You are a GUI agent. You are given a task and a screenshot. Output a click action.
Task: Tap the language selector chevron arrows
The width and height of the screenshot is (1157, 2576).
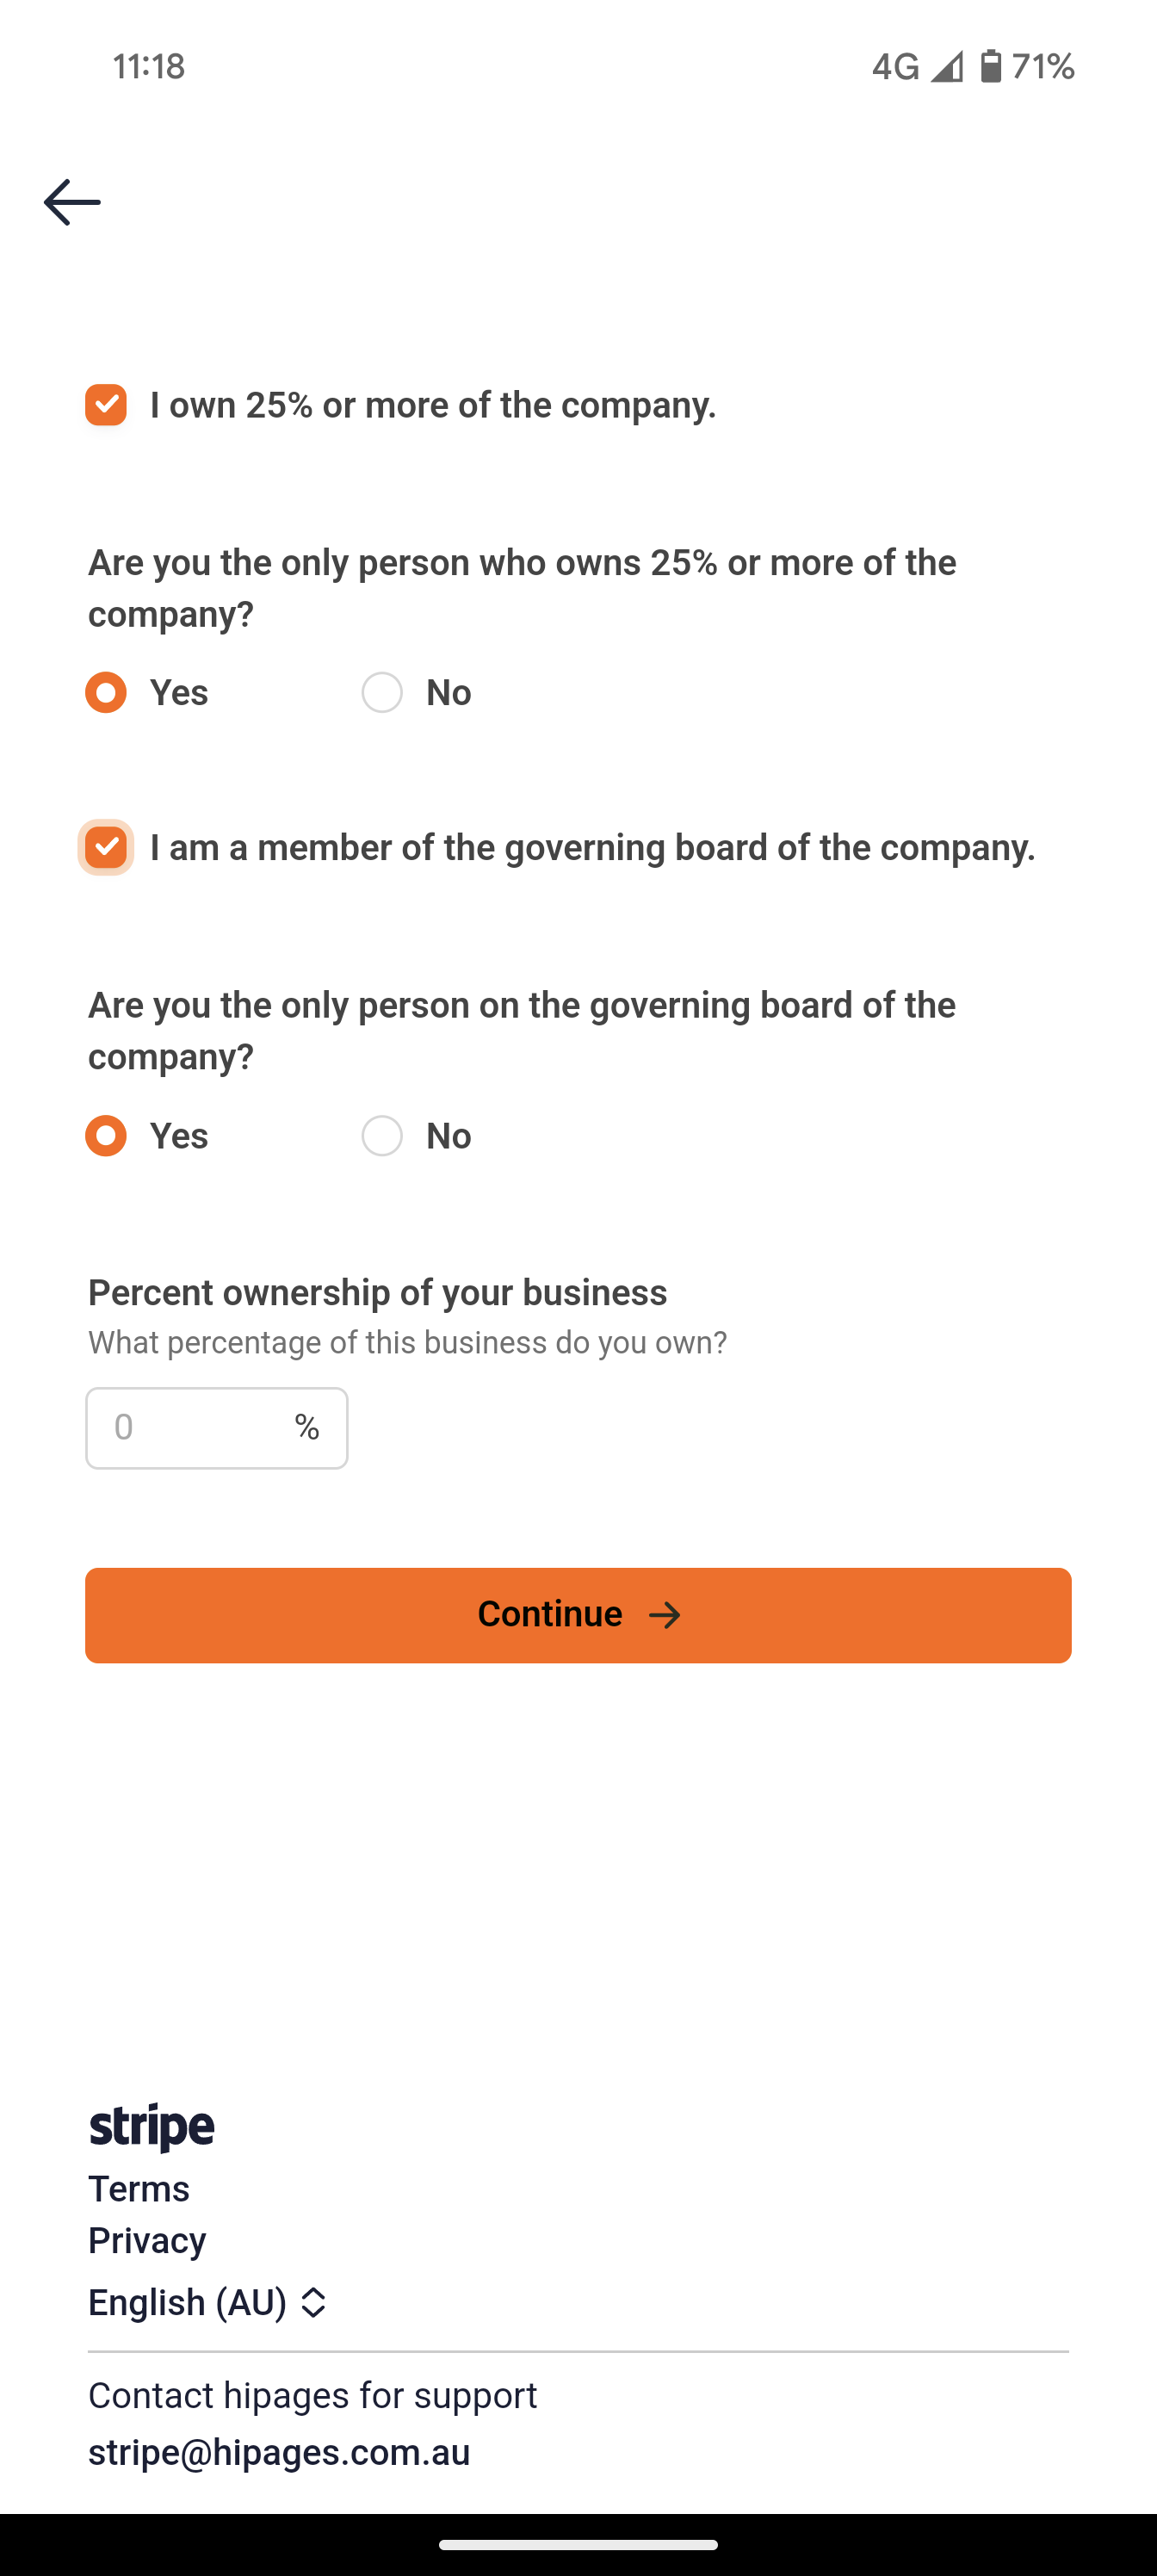point(314,2302)
